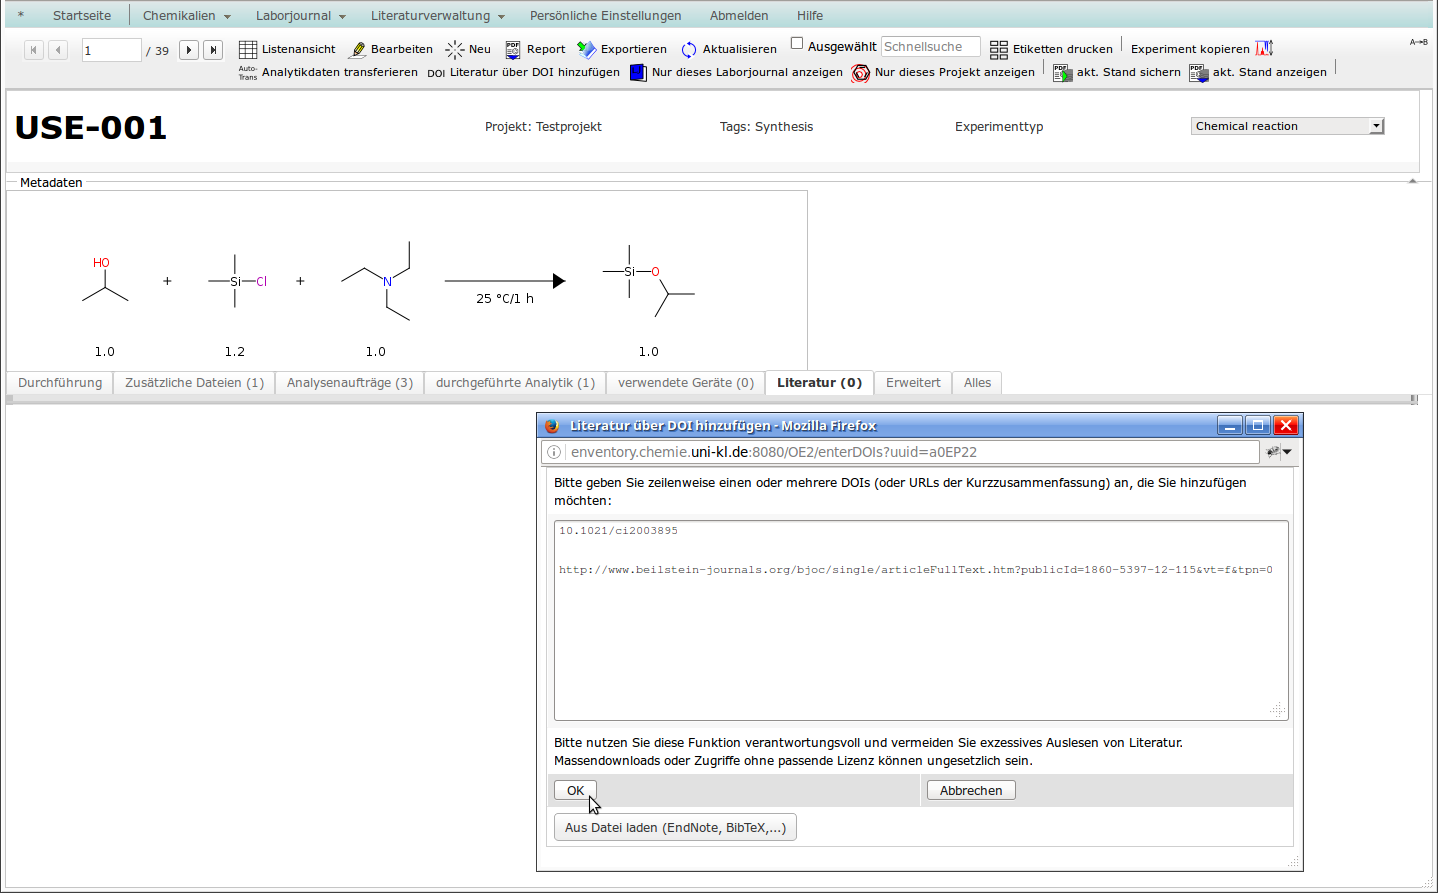This screenshot has height=893, width=1438.
Task: Click the experiment number field
Action: click(x=112, y=50)
